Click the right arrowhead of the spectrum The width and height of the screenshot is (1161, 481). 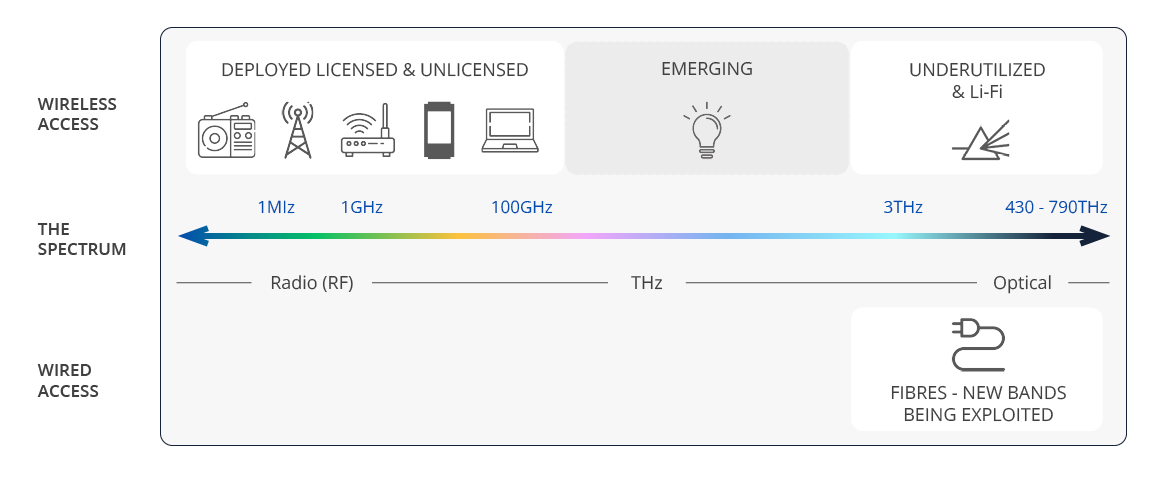[x=1096, y=236]
